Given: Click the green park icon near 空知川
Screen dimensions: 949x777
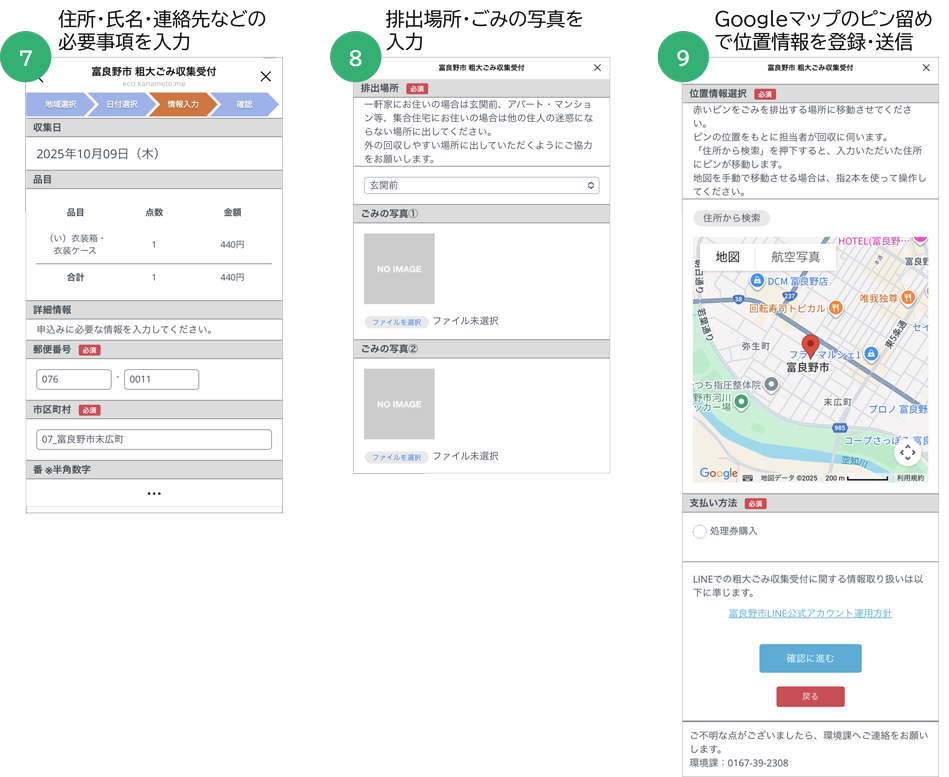Looking at the screenshot, I should (x=742, y=401).
